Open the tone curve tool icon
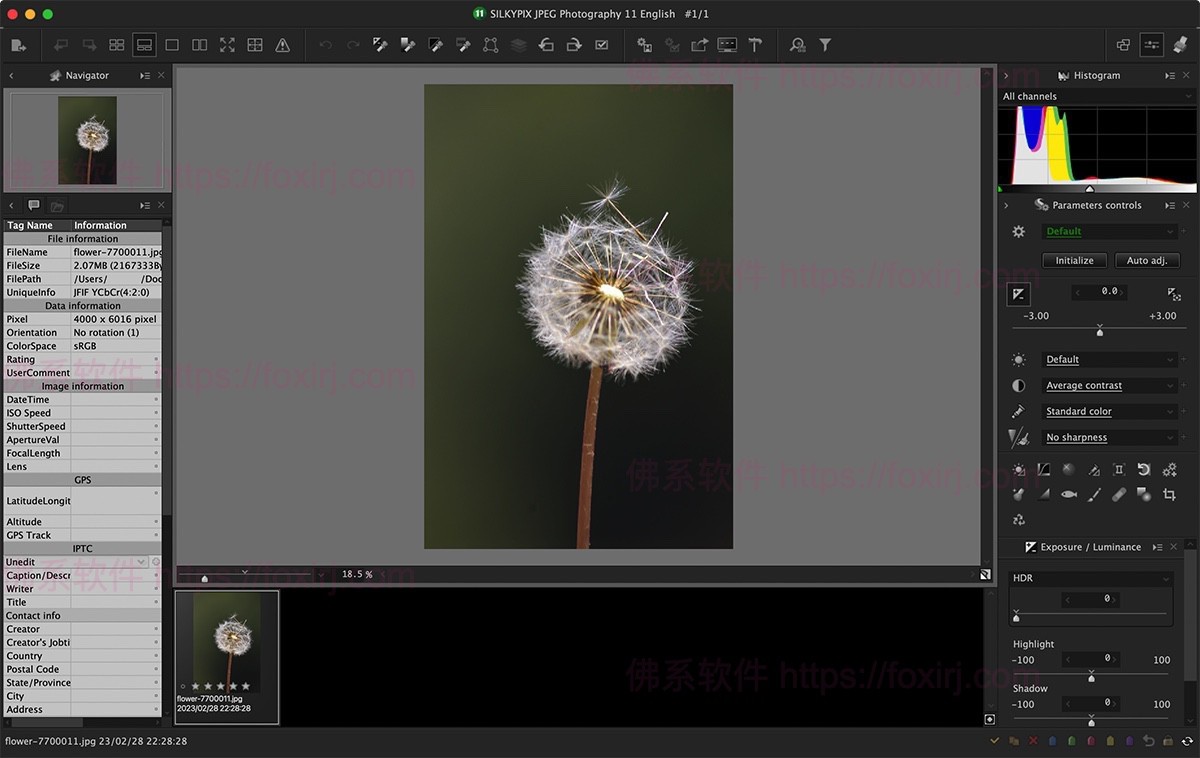Screen dimensions: 1200x758 click(x=1043, y=469)
